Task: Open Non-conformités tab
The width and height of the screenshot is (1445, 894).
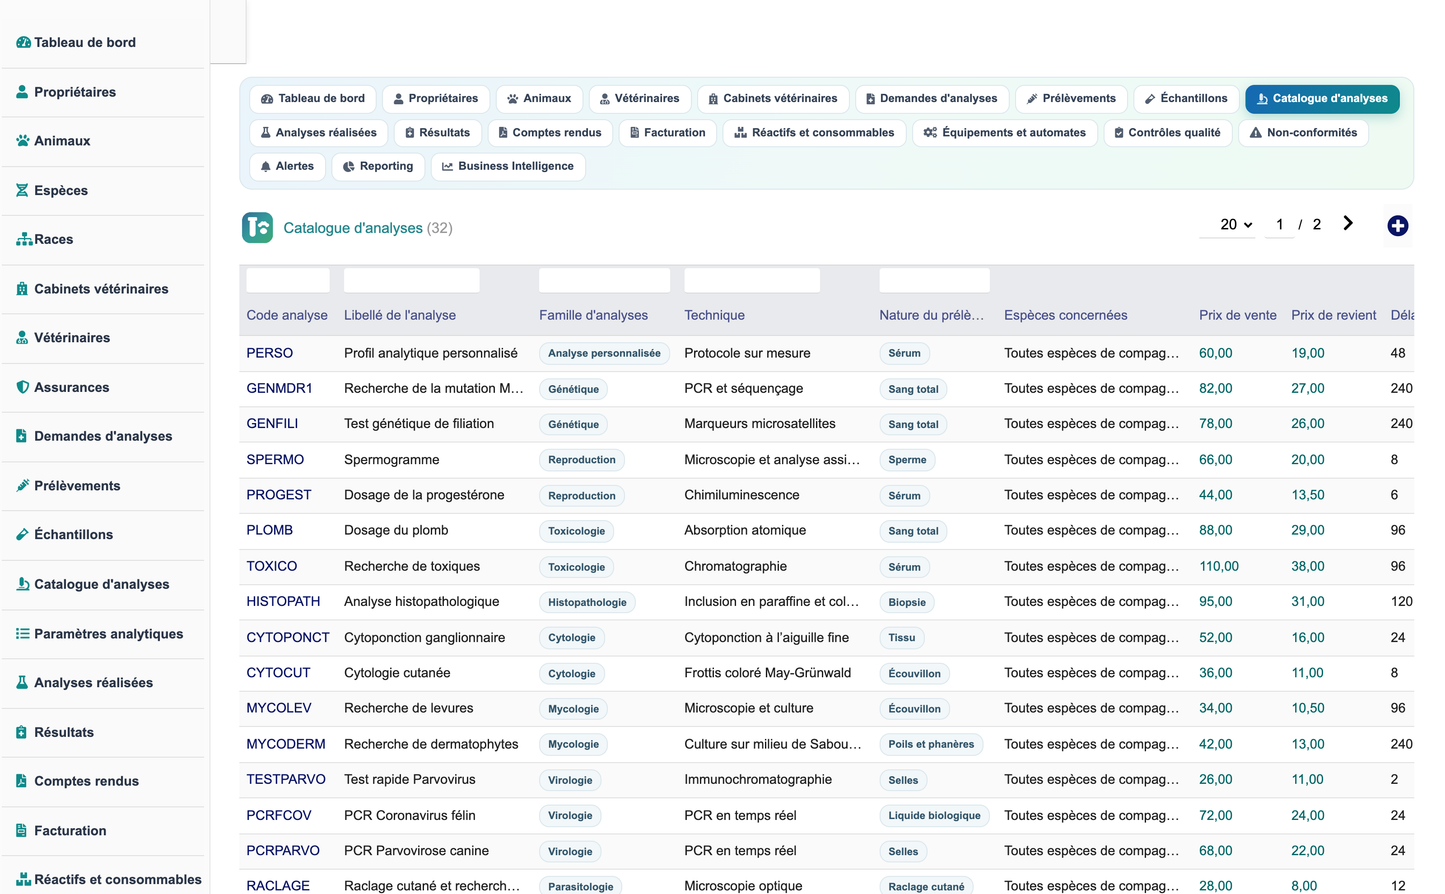Action: 1303,133
